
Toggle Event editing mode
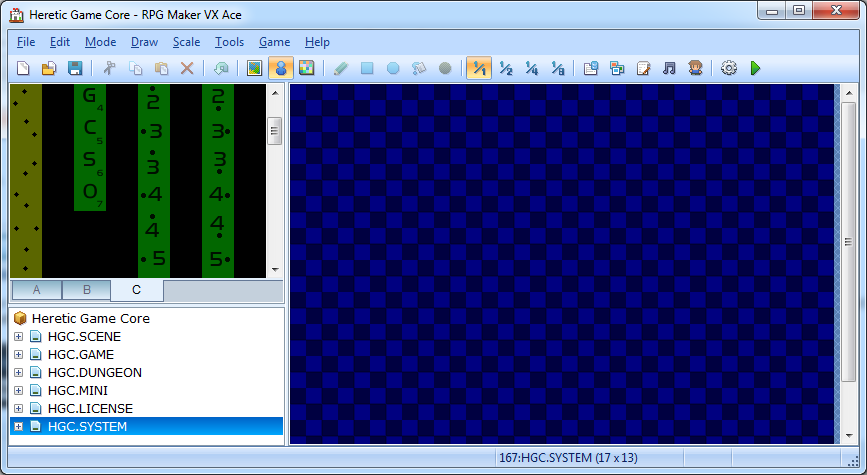281,69
